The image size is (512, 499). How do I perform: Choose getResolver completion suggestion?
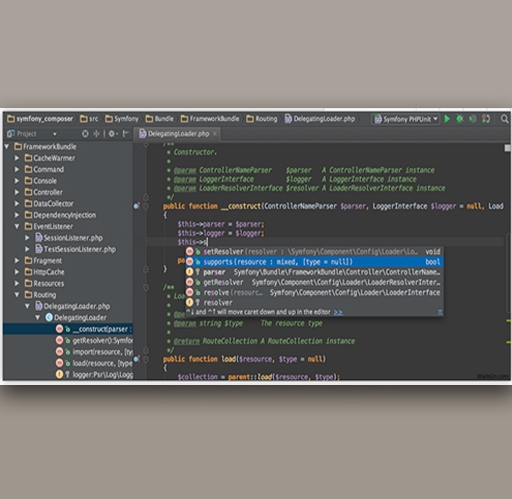coord(314,282)
